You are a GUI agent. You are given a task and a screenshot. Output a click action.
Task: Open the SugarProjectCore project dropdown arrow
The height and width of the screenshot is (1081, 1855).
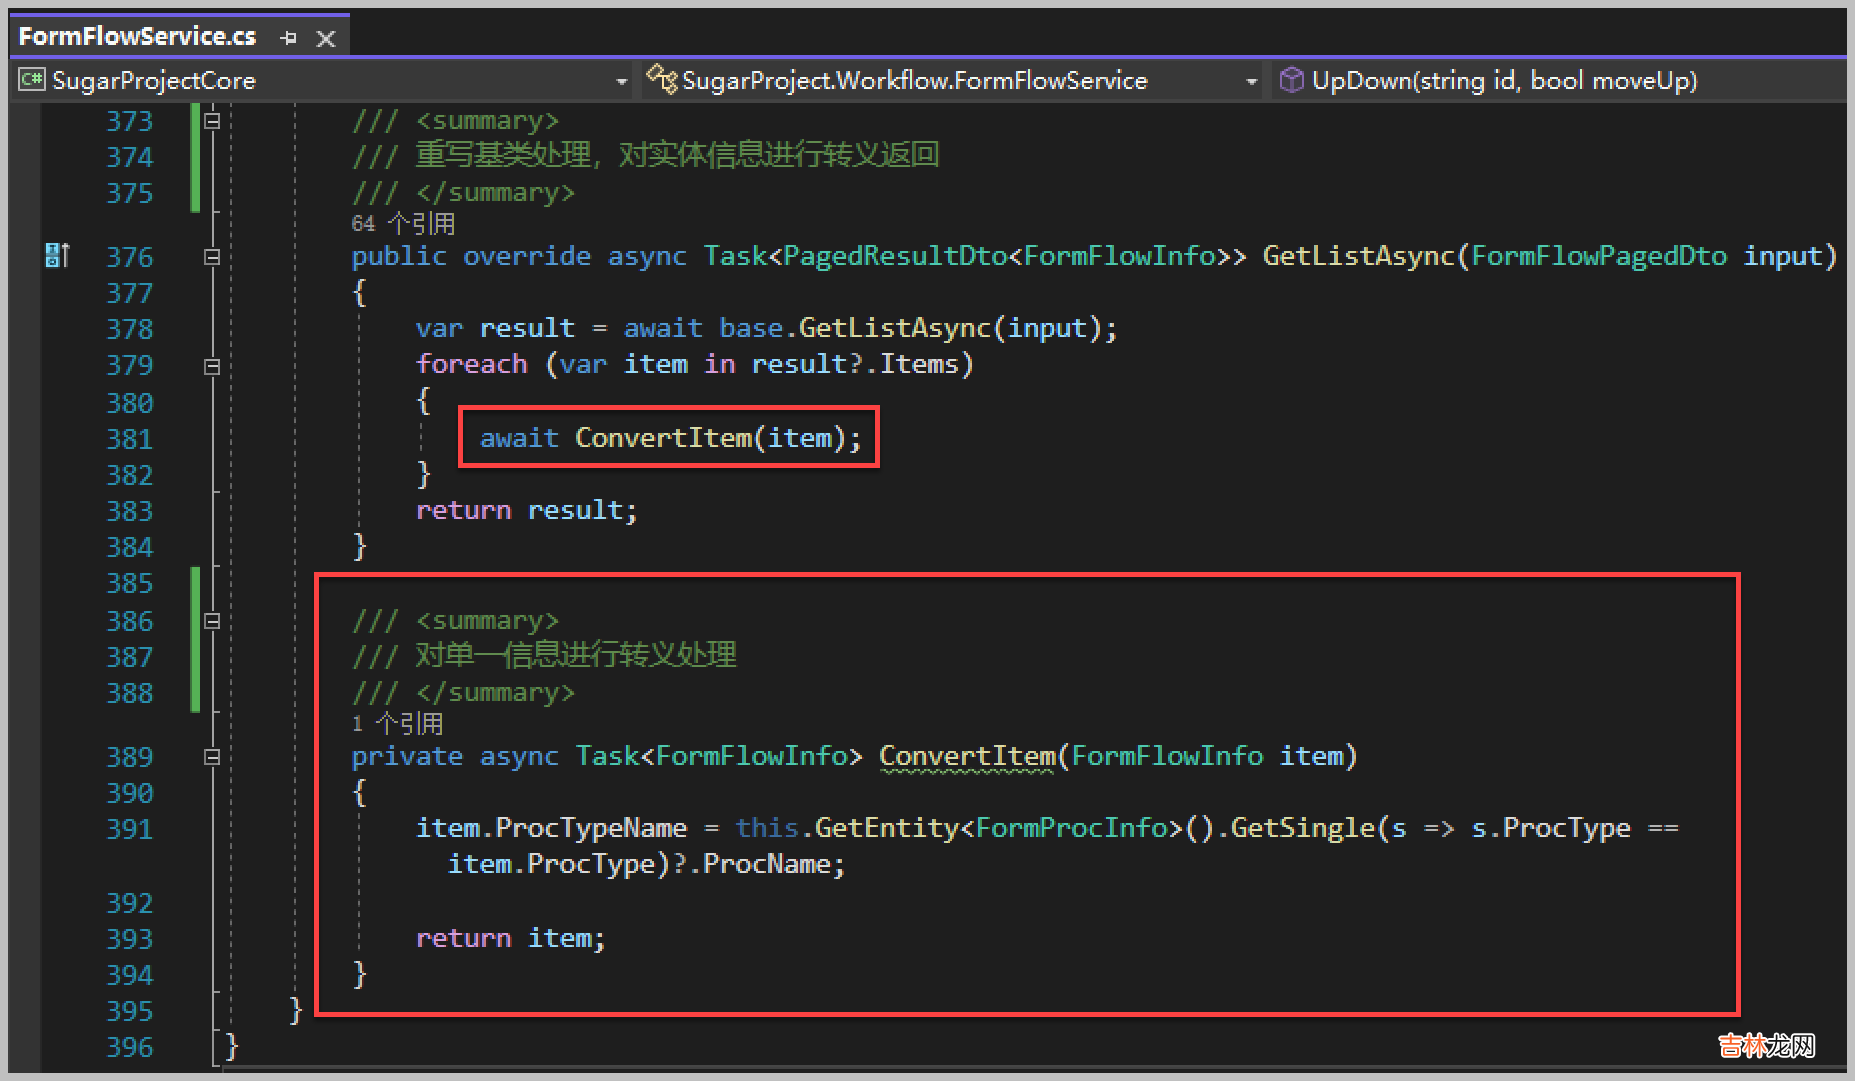pyautogui.click(x=621, y=81)
